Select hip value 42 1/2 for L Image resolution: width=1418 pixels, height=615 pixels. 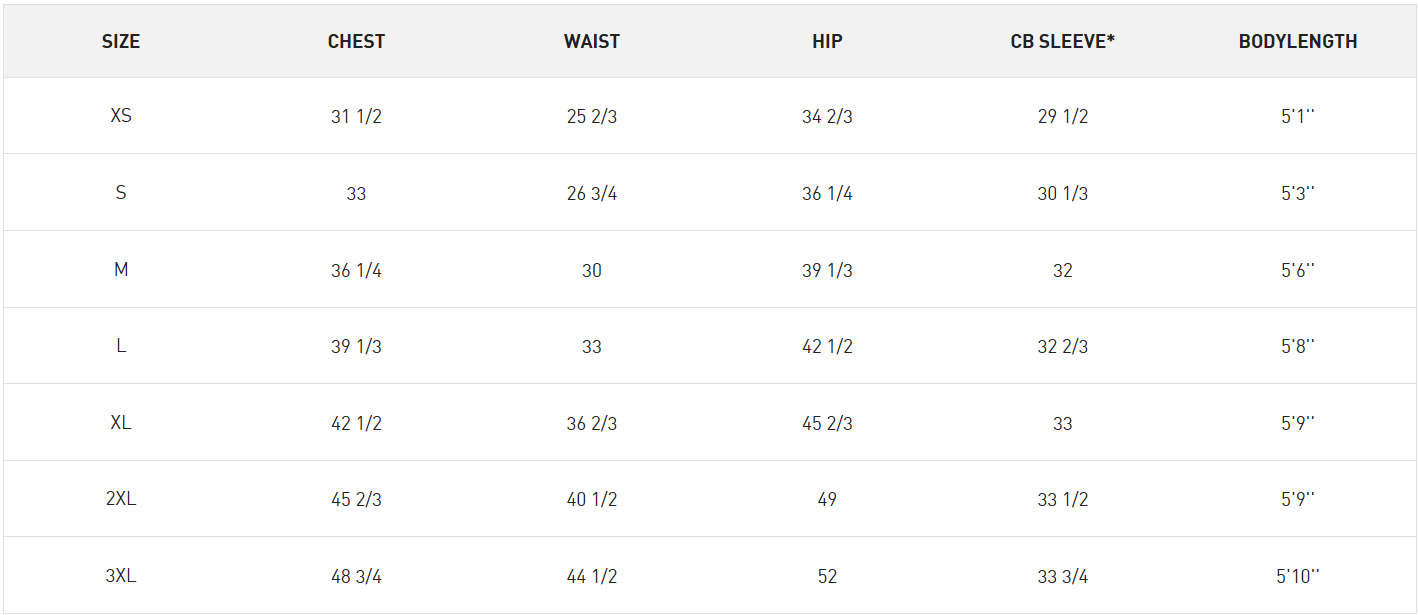pyautogui.click(x=827, y=346)
